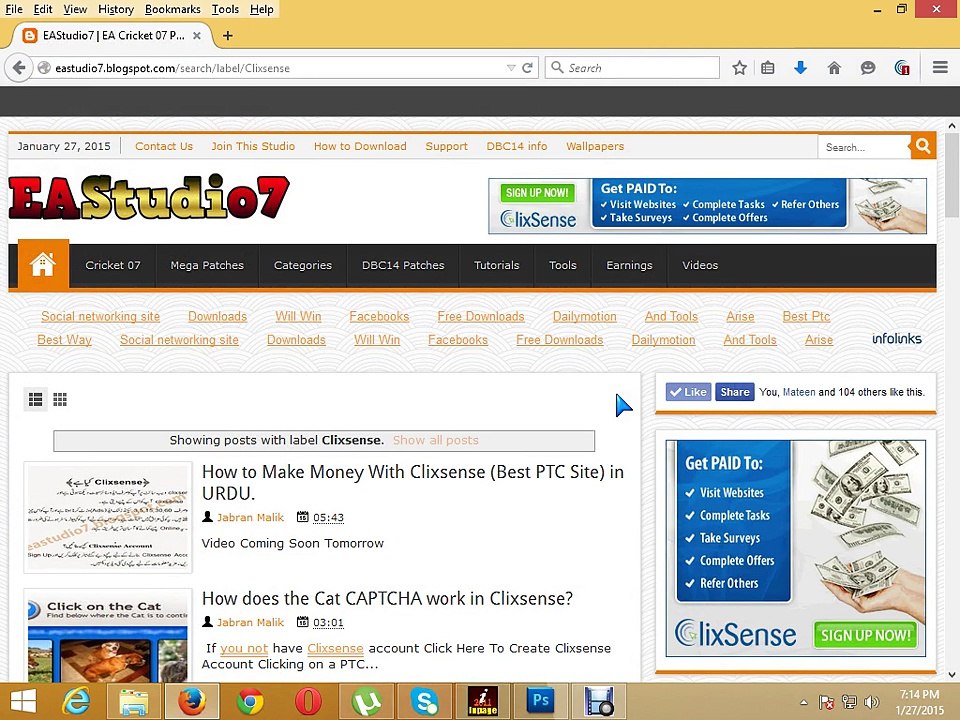This screenshot has width=960, height=720.
Task: Open Opera browser from taskbar
Action: 308,702
